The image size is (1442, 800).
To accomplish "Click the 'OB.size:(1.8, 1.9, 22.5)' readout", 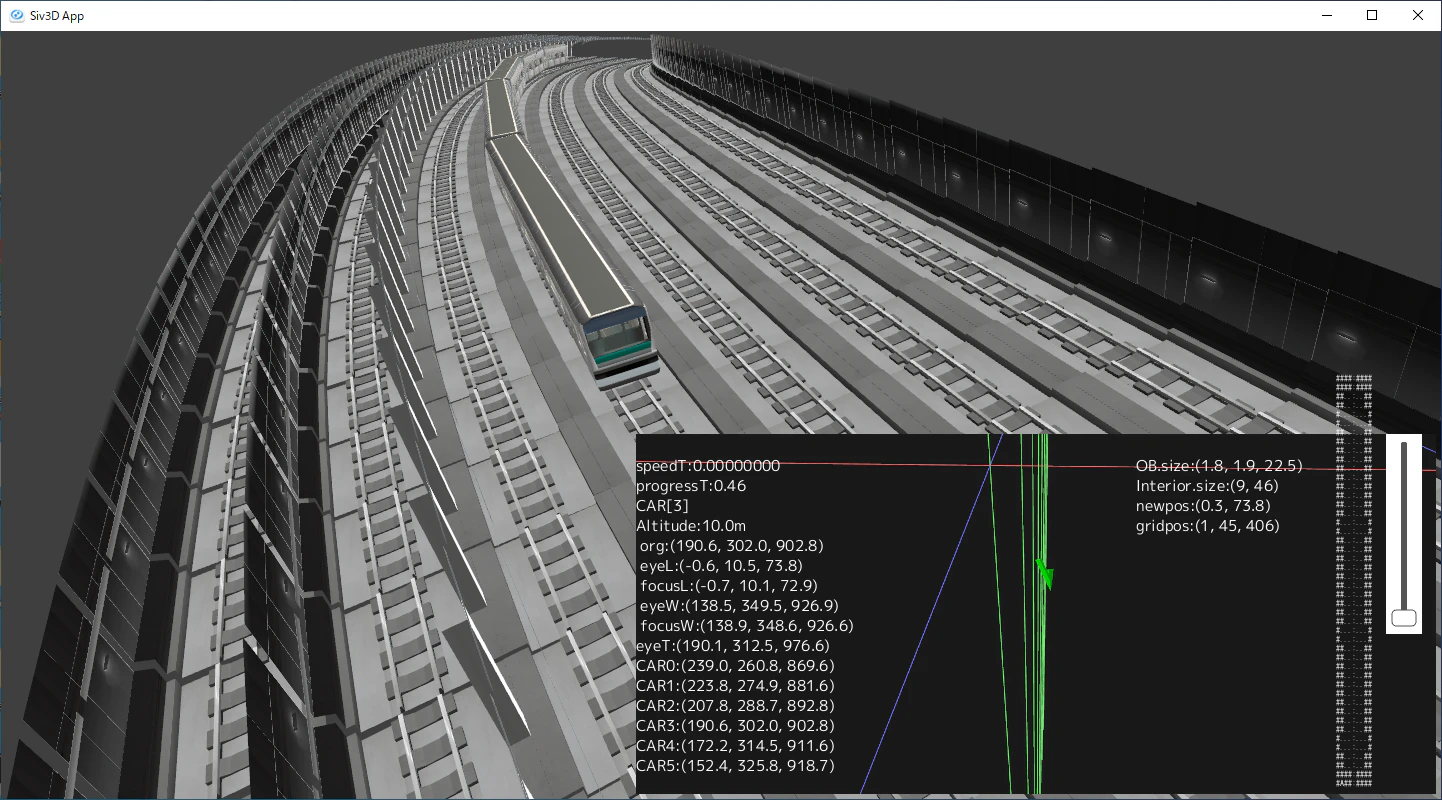I will 1219,466.
